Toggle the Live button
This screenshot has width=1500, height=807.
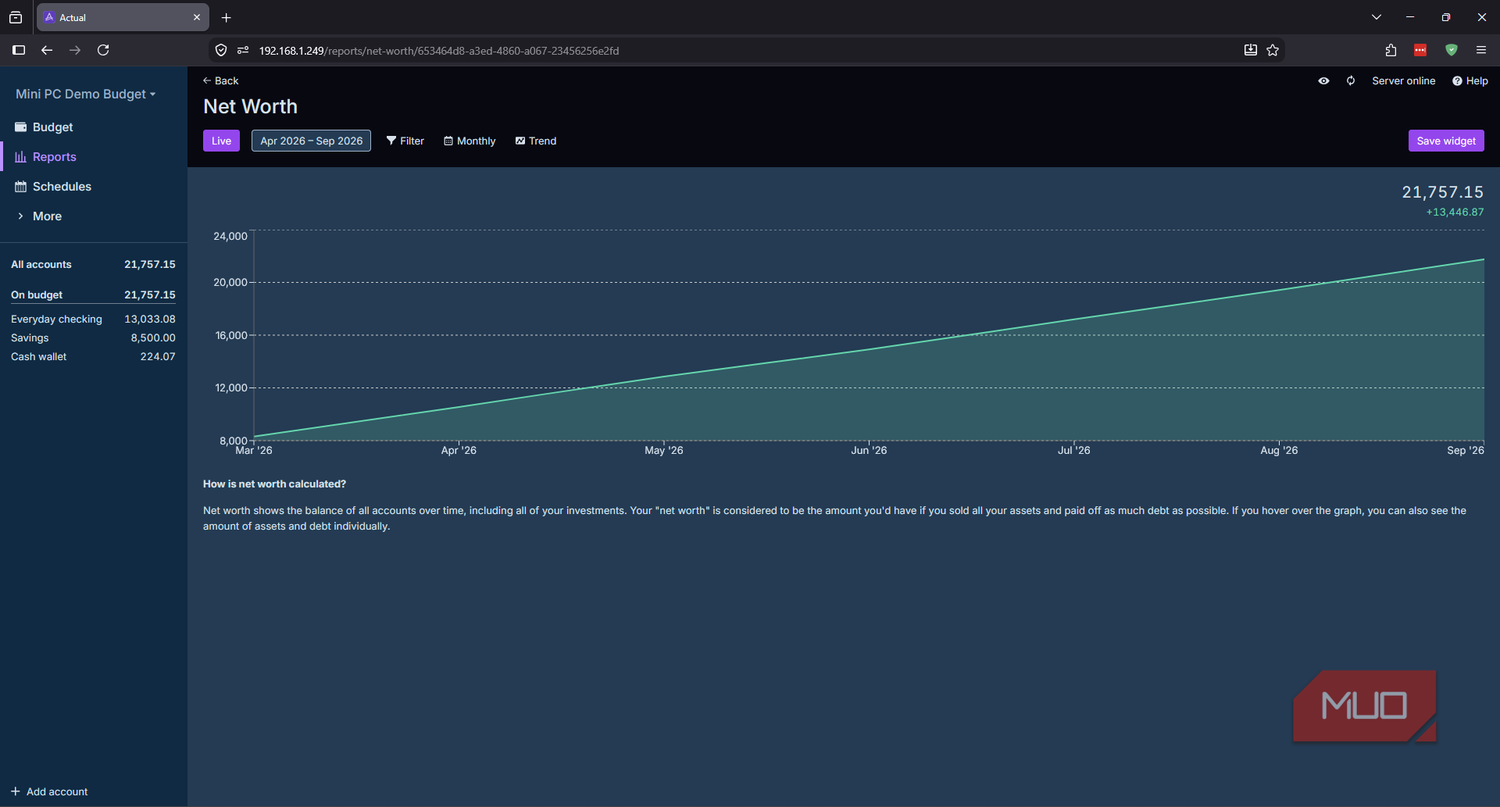click(x=221, y=141)
